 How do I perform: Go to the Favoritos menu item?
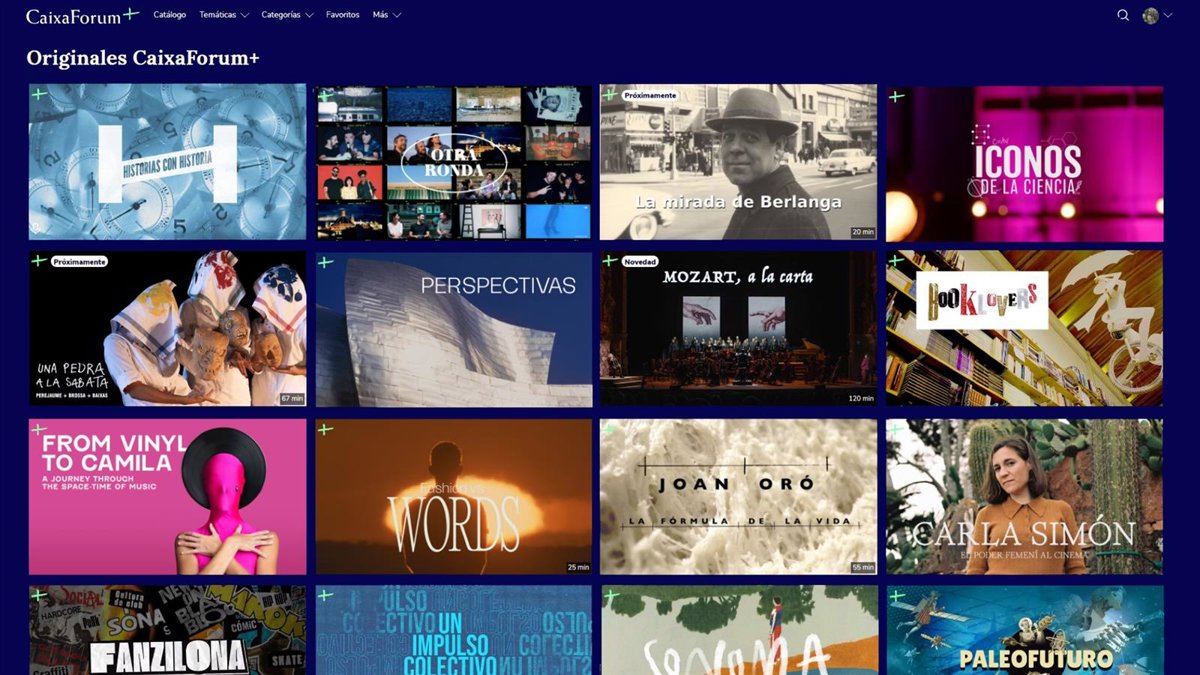(x=343, y=15)
